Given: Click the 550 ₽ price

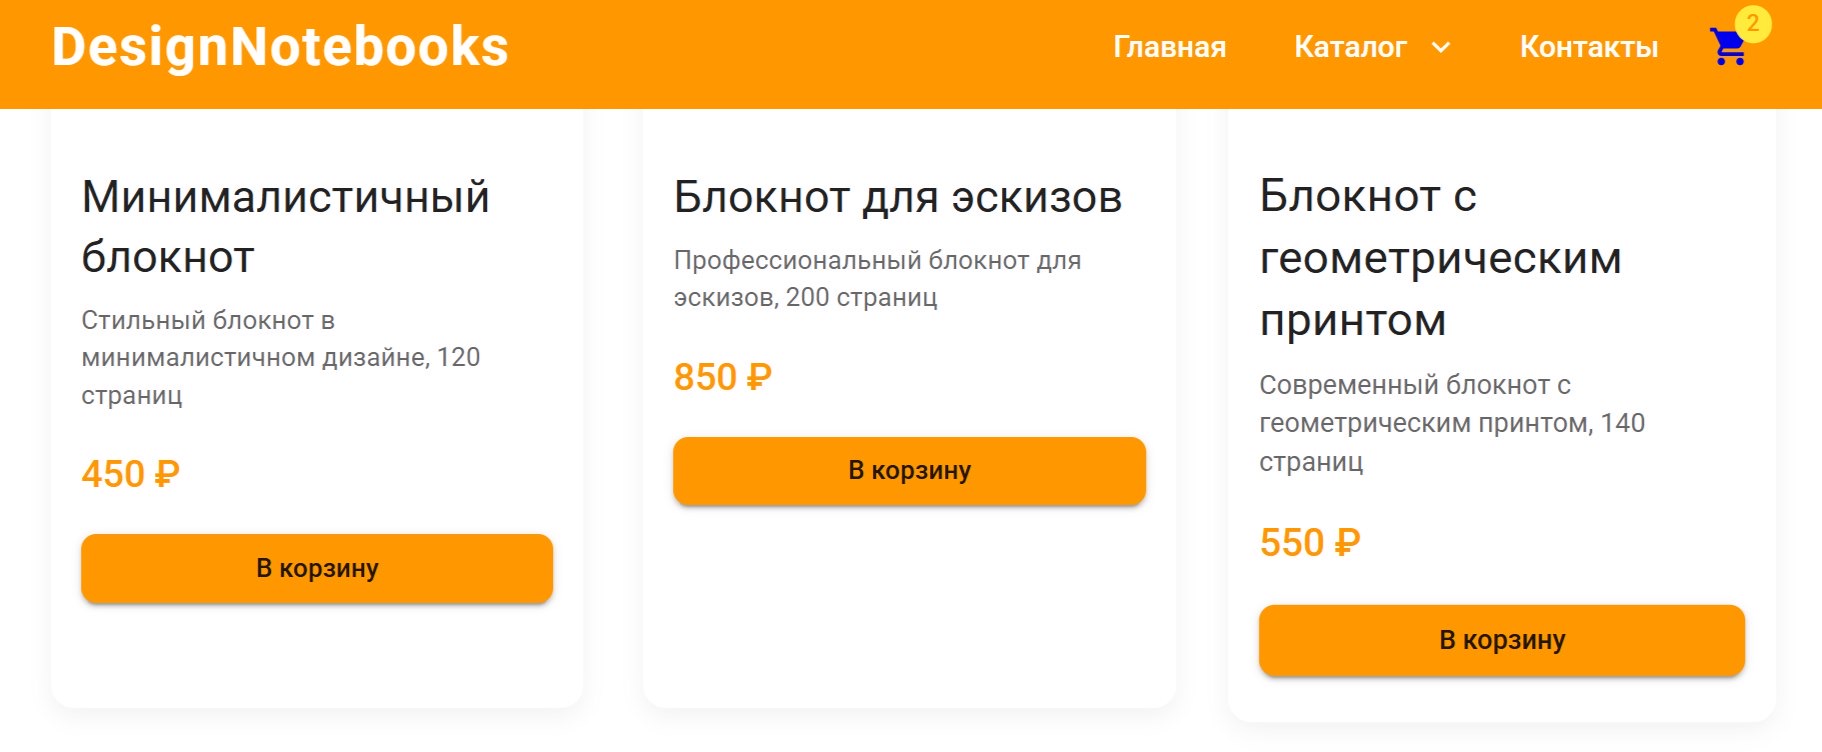Looking at the screenshot, I should point(1309,543).
